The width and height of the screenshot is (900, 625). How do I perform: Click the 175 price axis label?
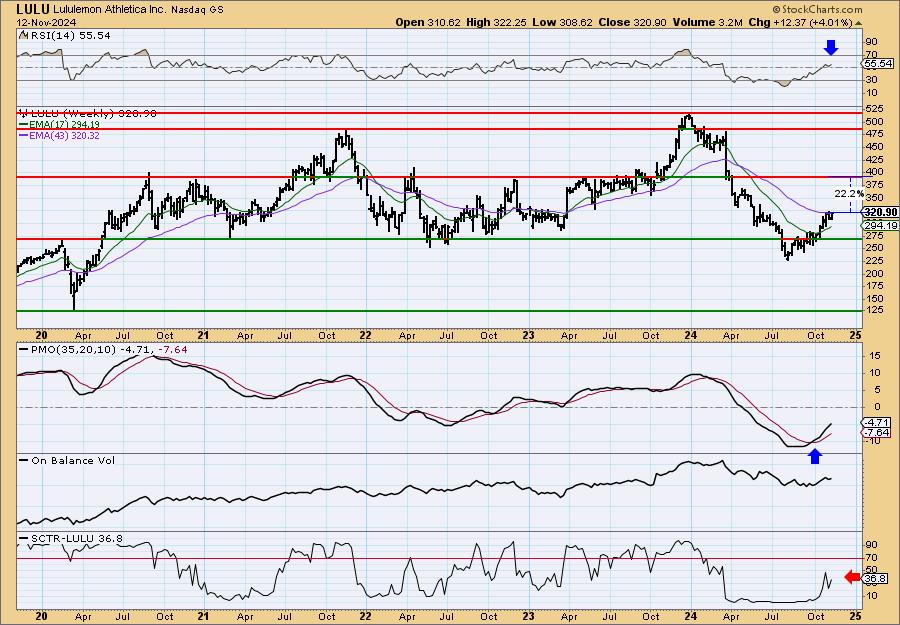874,286
